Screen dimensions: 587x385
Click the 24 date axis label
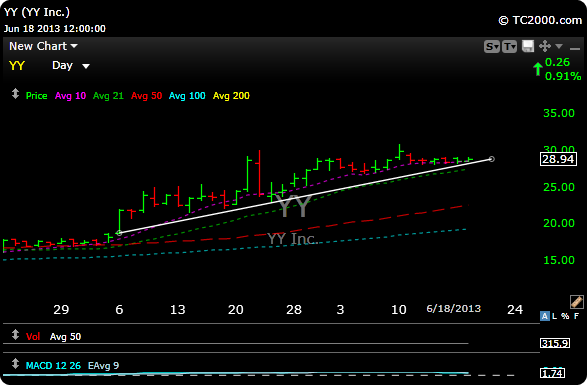click(x=515, y=310)
